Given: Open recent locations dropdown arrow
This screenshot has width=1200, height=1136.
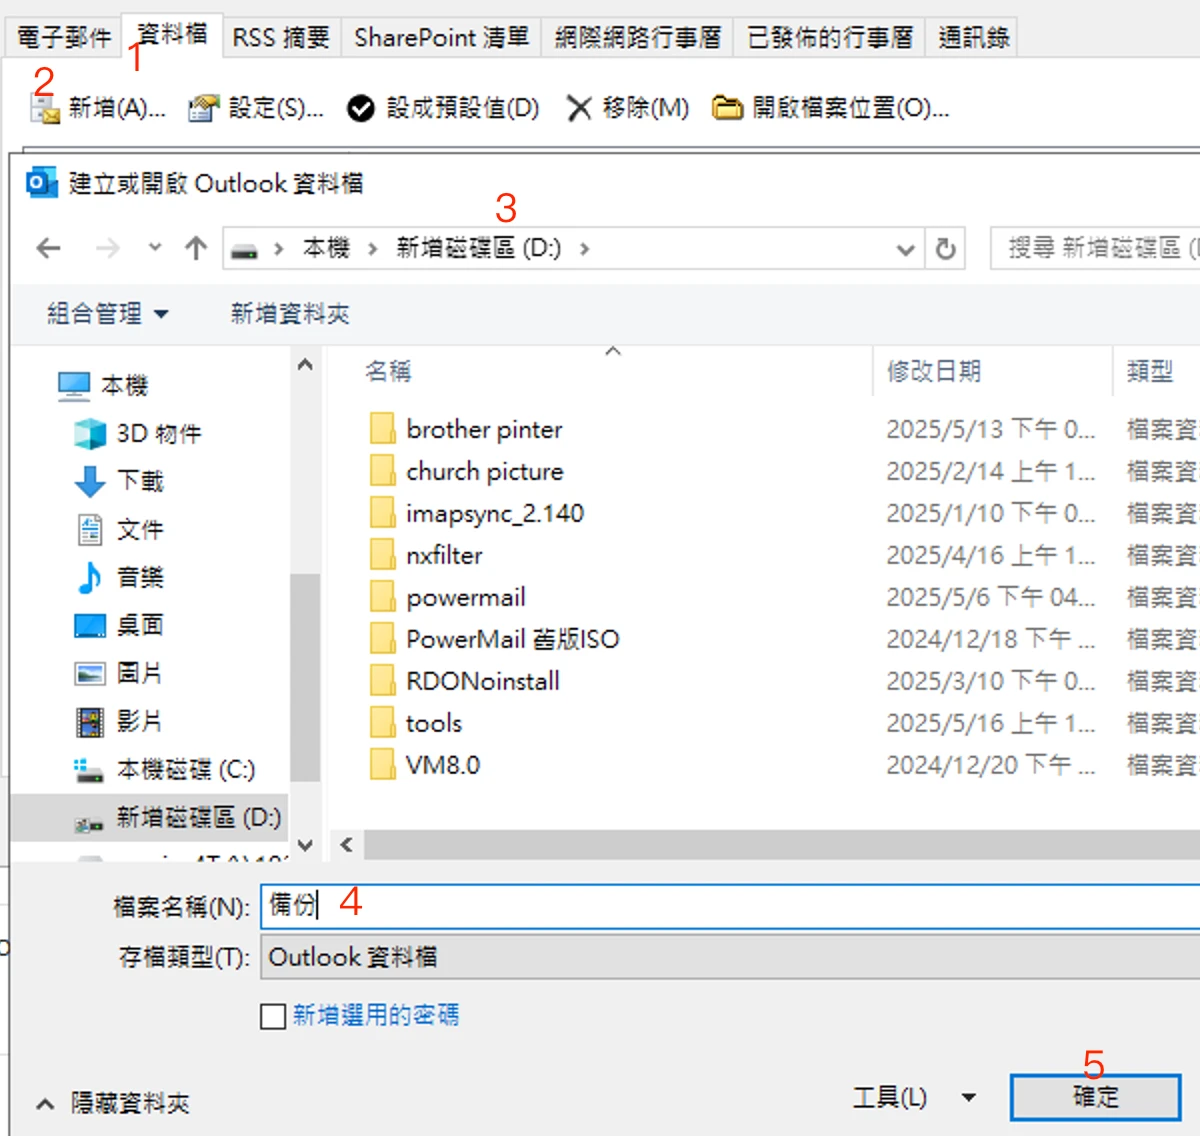Looking at the screenshot, I should click(154, 247).
